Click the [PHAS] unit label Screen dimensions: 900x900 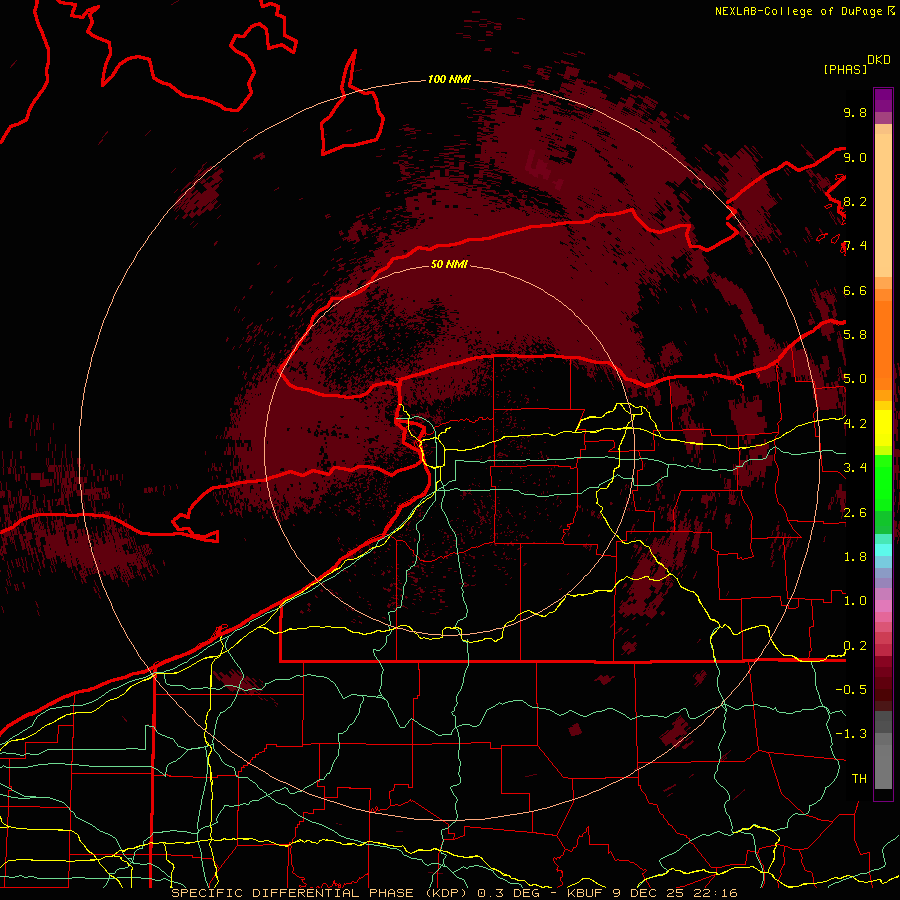(x=845, y=70)
